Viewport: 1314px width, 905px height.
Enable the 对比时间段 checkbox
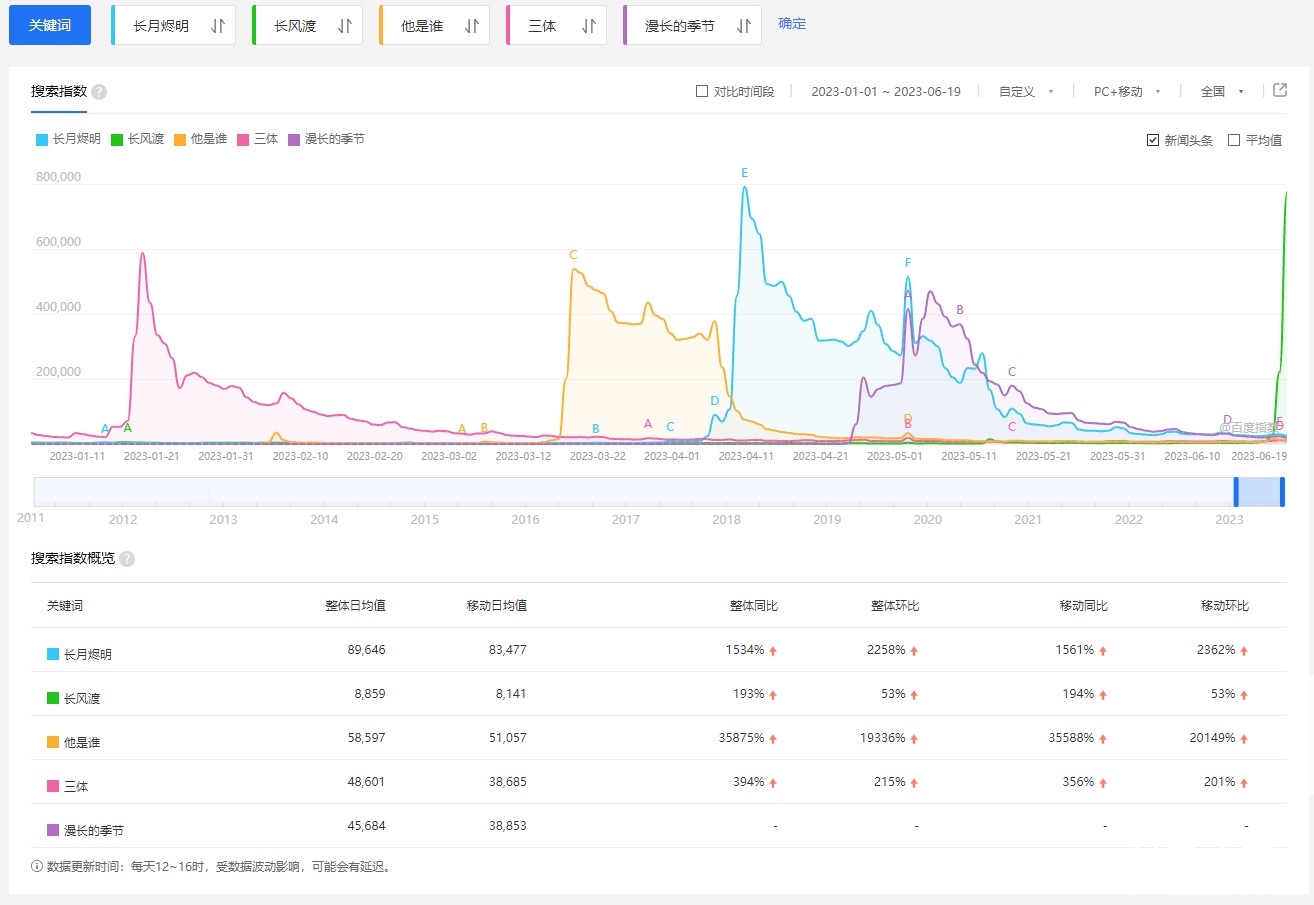pos(702,91)
